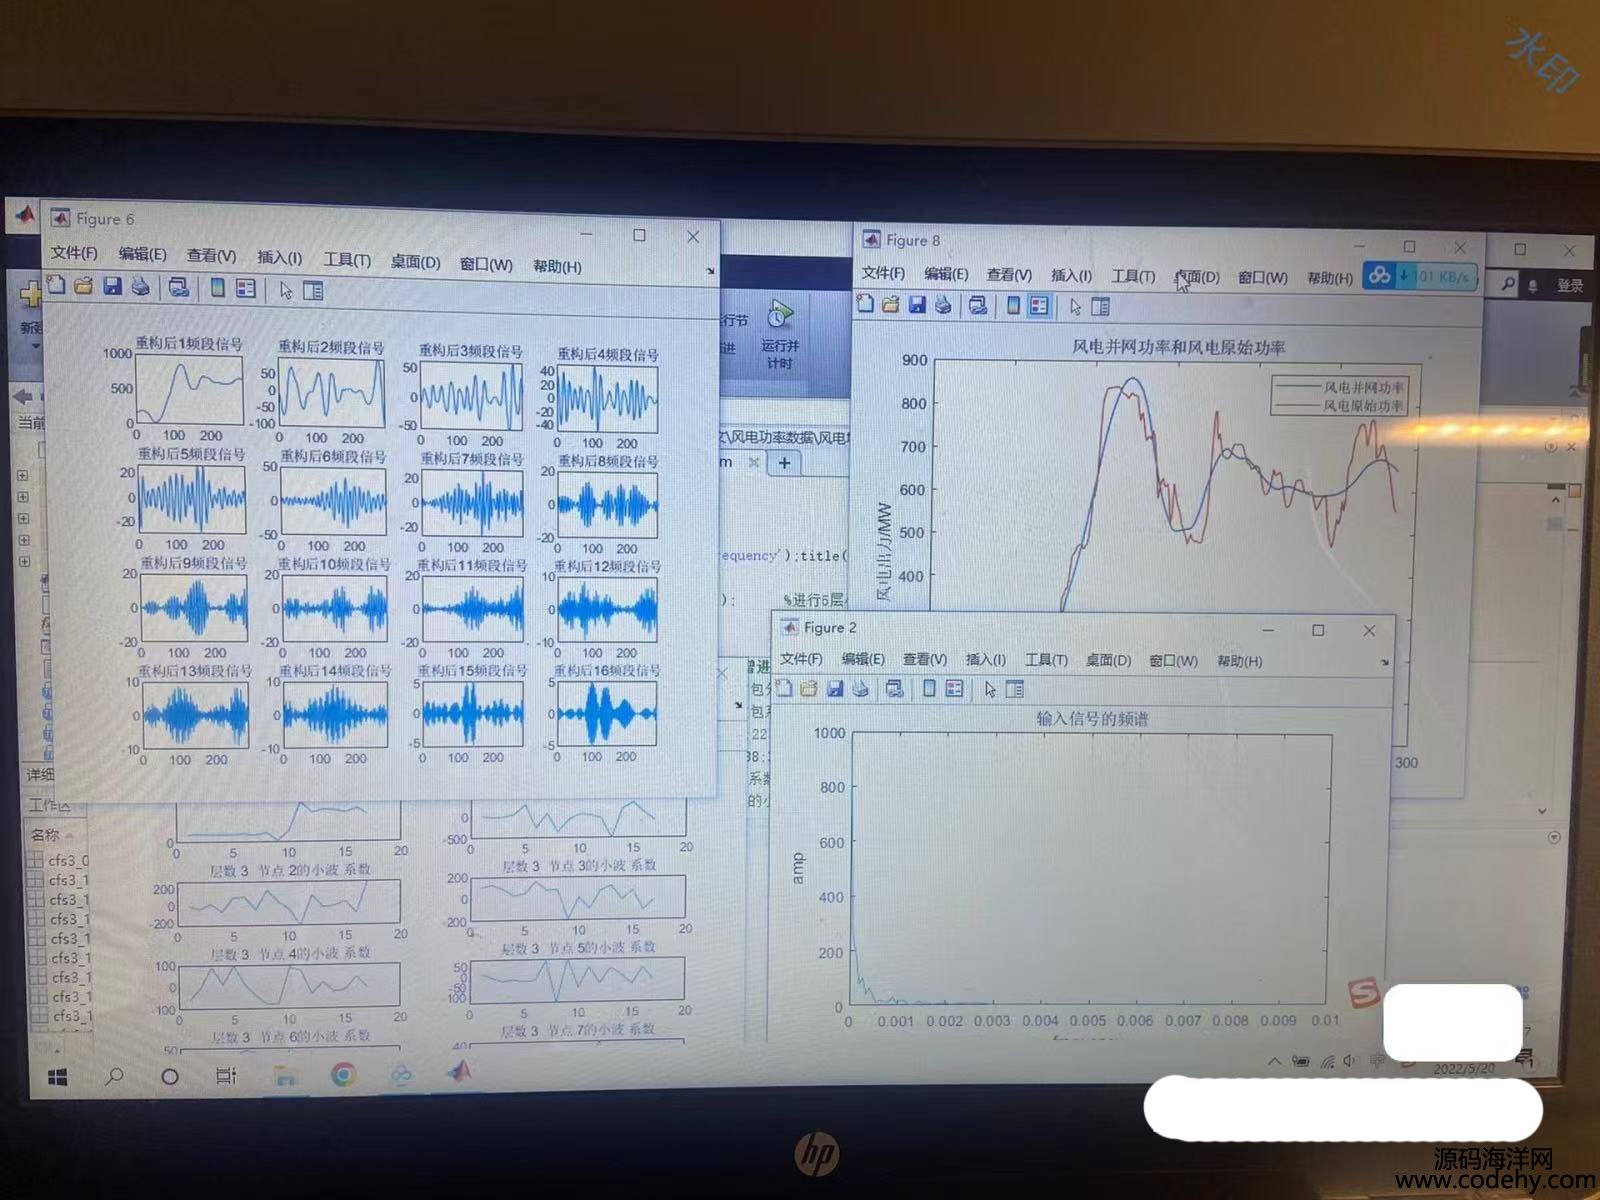
Task: Click dock arrow in Figure 6 menu bar
Action: click(x=710, y=271)
